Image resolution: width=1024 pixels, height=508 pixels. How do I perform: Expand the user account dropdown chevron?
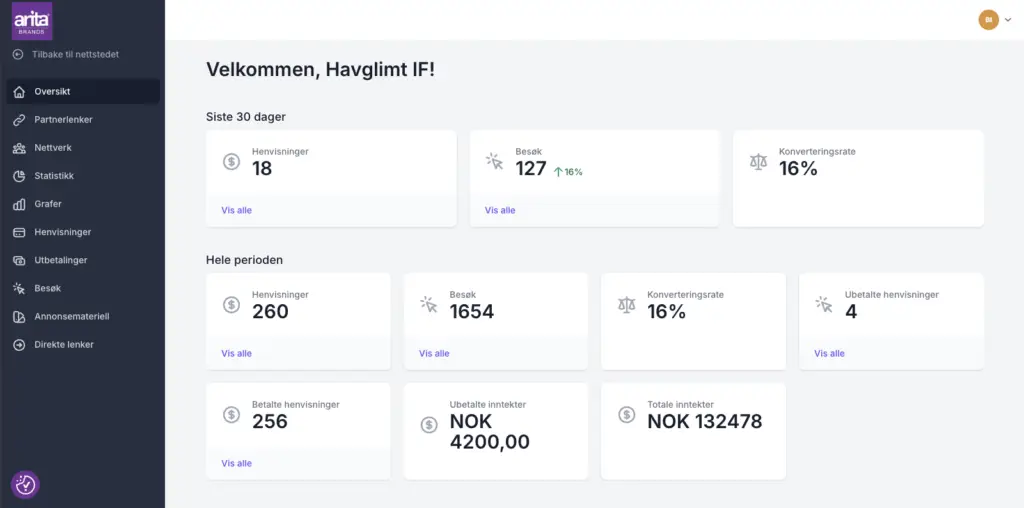click(x=1008, y=20)
